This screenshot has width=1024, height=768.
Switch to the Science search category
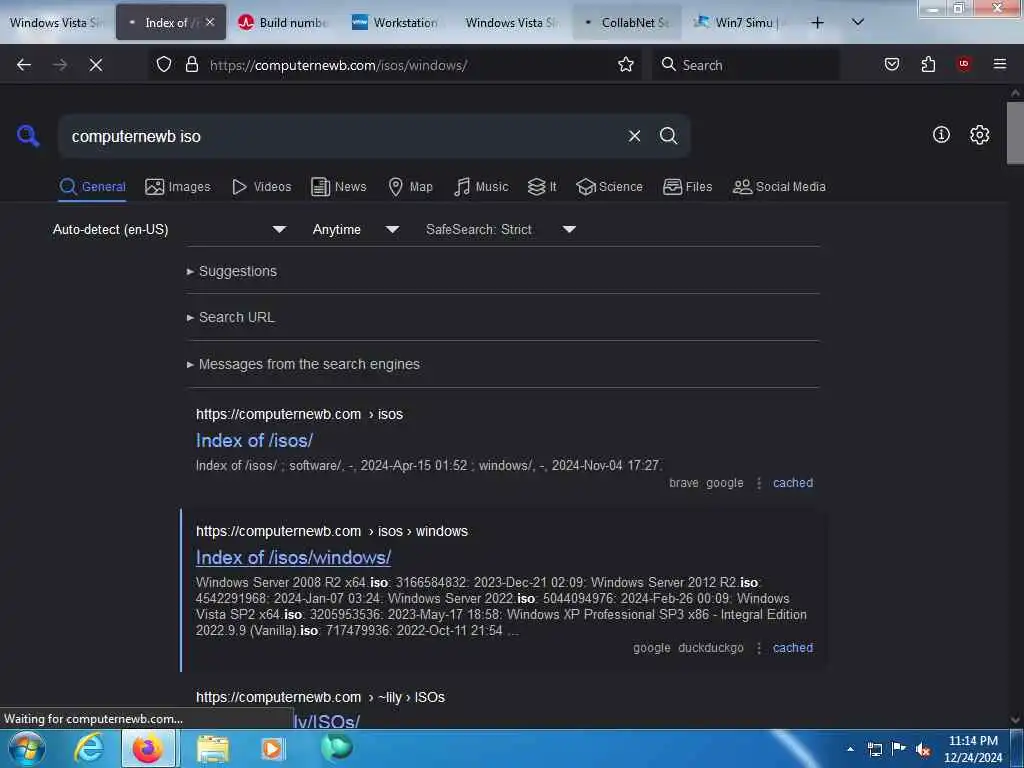[x=609, y=187]
